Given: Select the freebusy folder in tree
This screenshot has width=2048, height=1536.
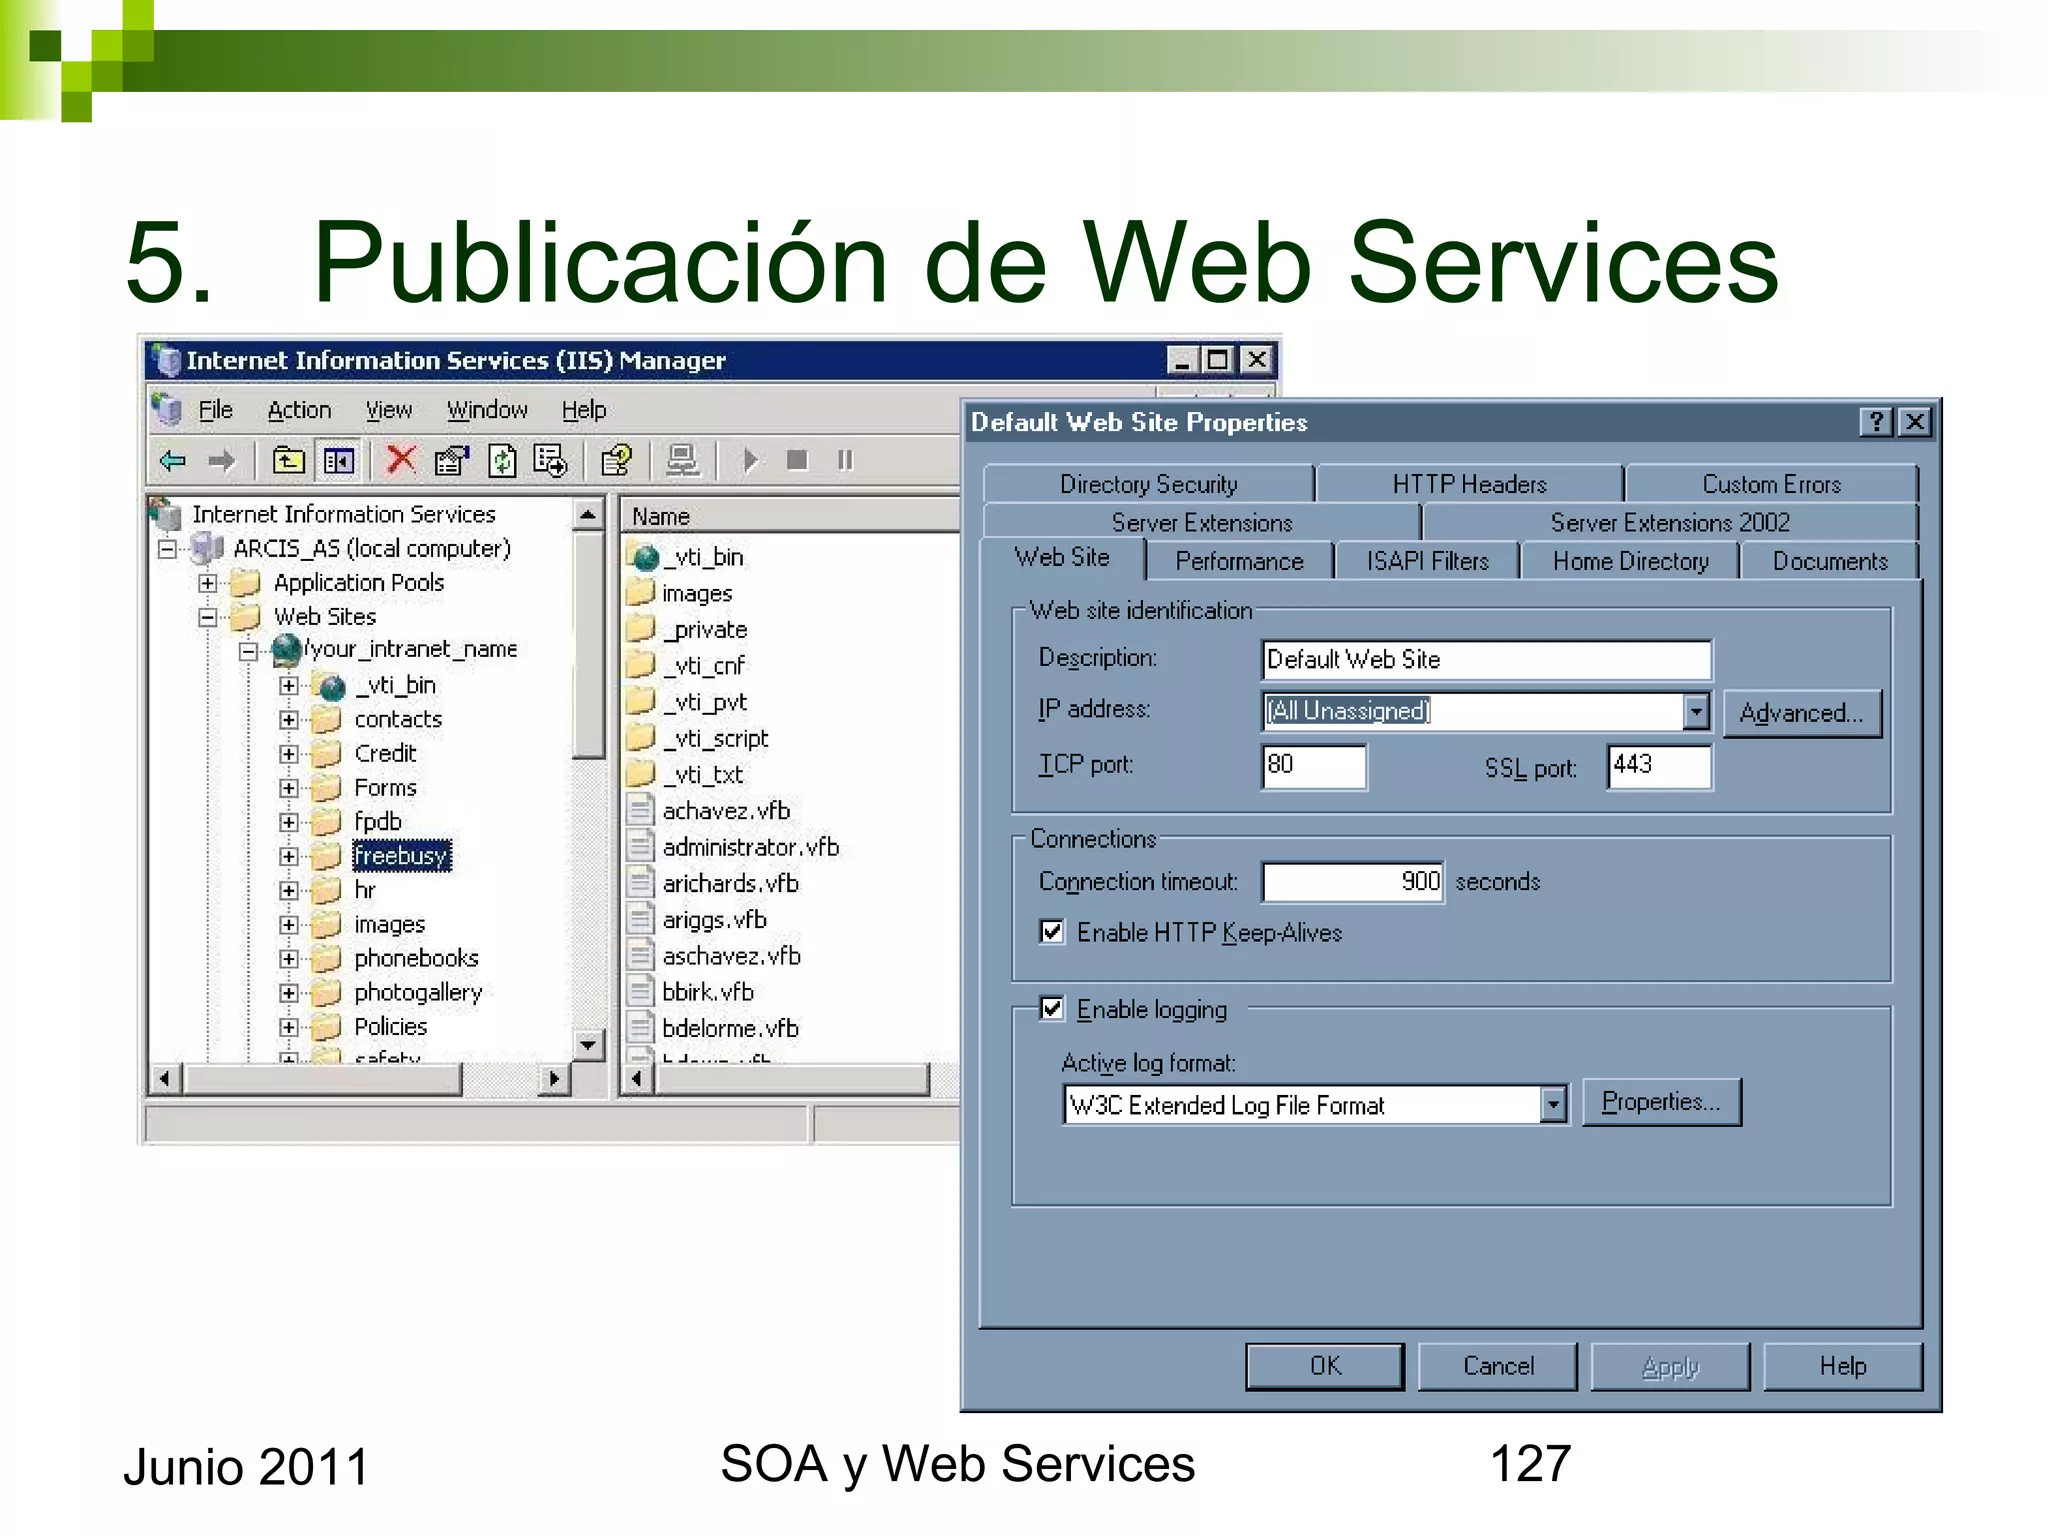Looking at the screenshot, I should pos(401,856).
